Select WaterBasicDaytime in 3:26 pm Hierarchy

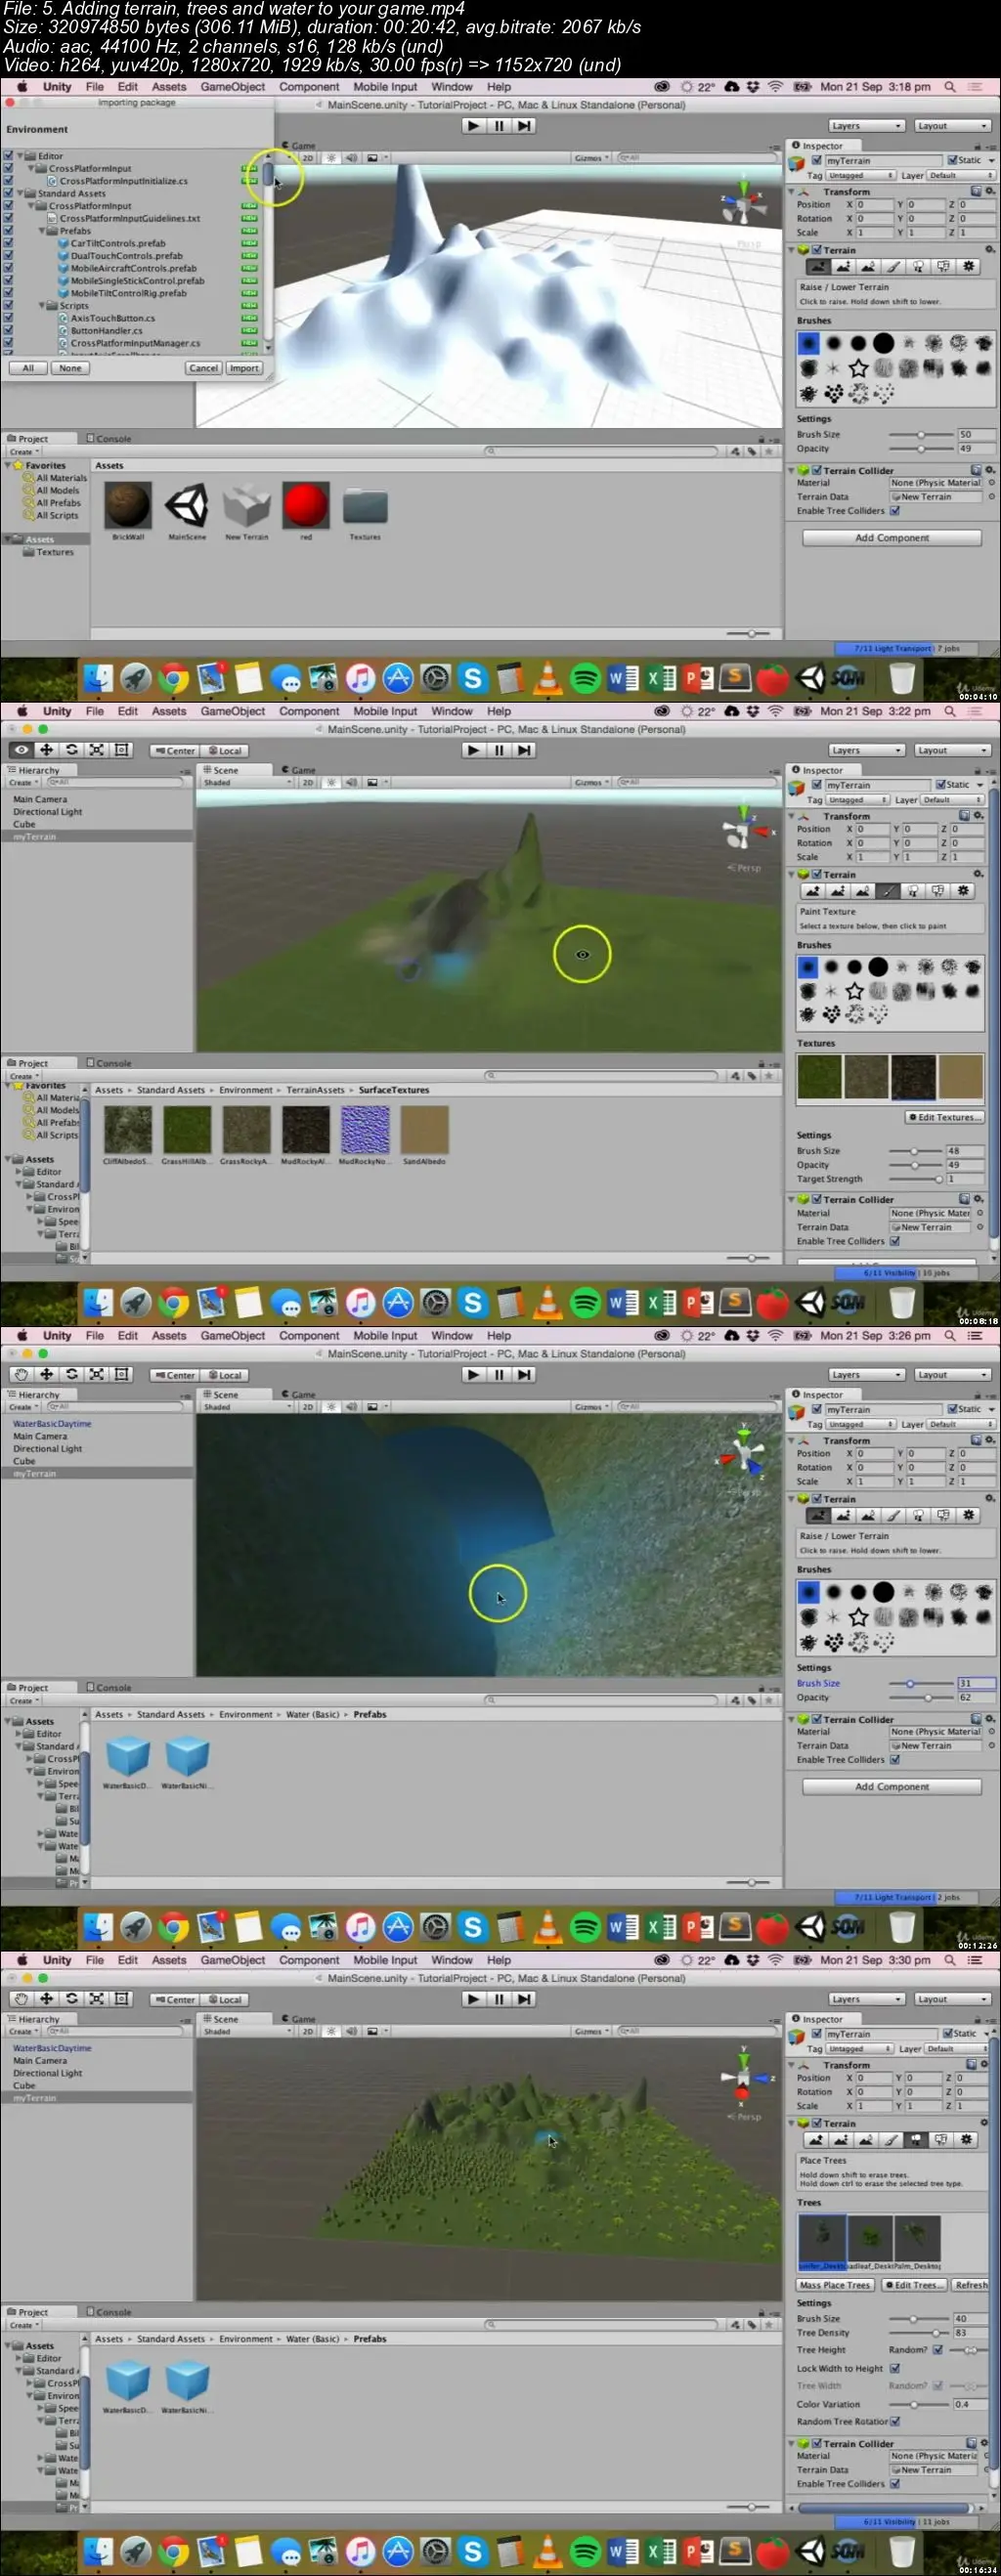[52, 1424]
